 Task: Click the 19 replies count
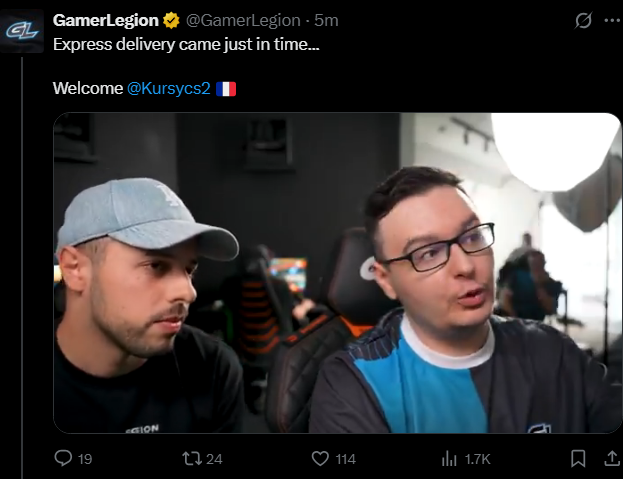click(x=85, y=459)
